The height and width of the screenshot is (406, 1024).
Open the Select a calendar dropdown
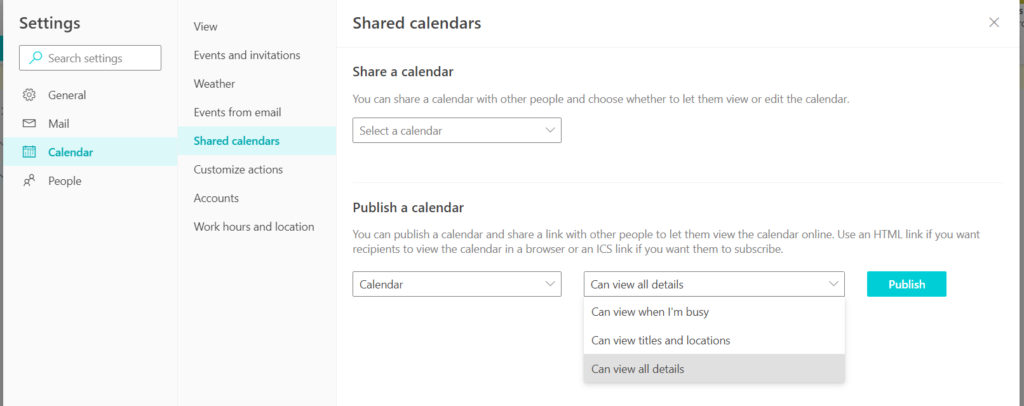point(456,131)
